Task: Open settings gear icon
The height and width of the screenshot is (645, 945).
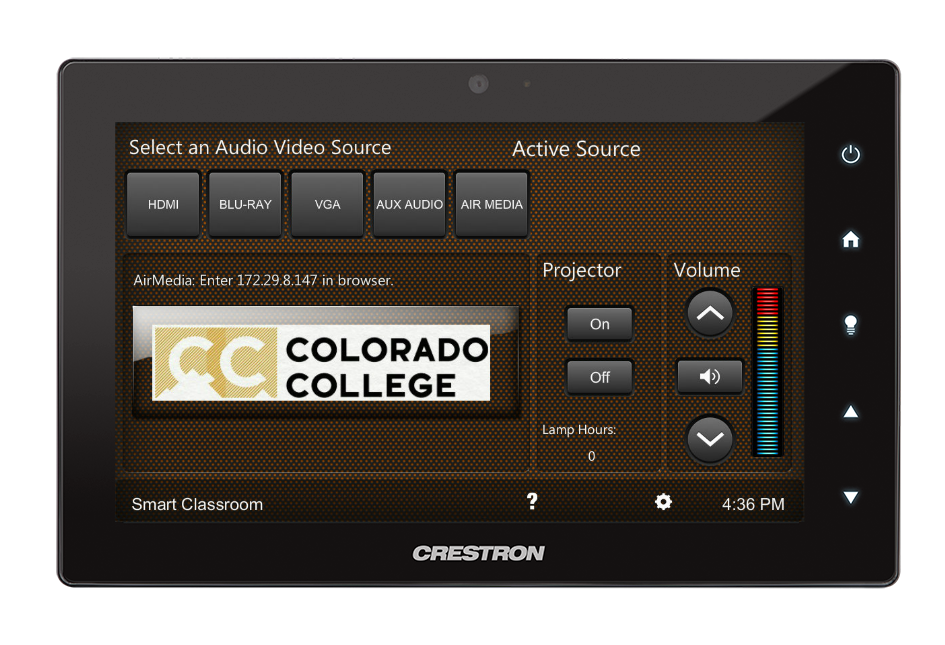Action: point(663,502)
